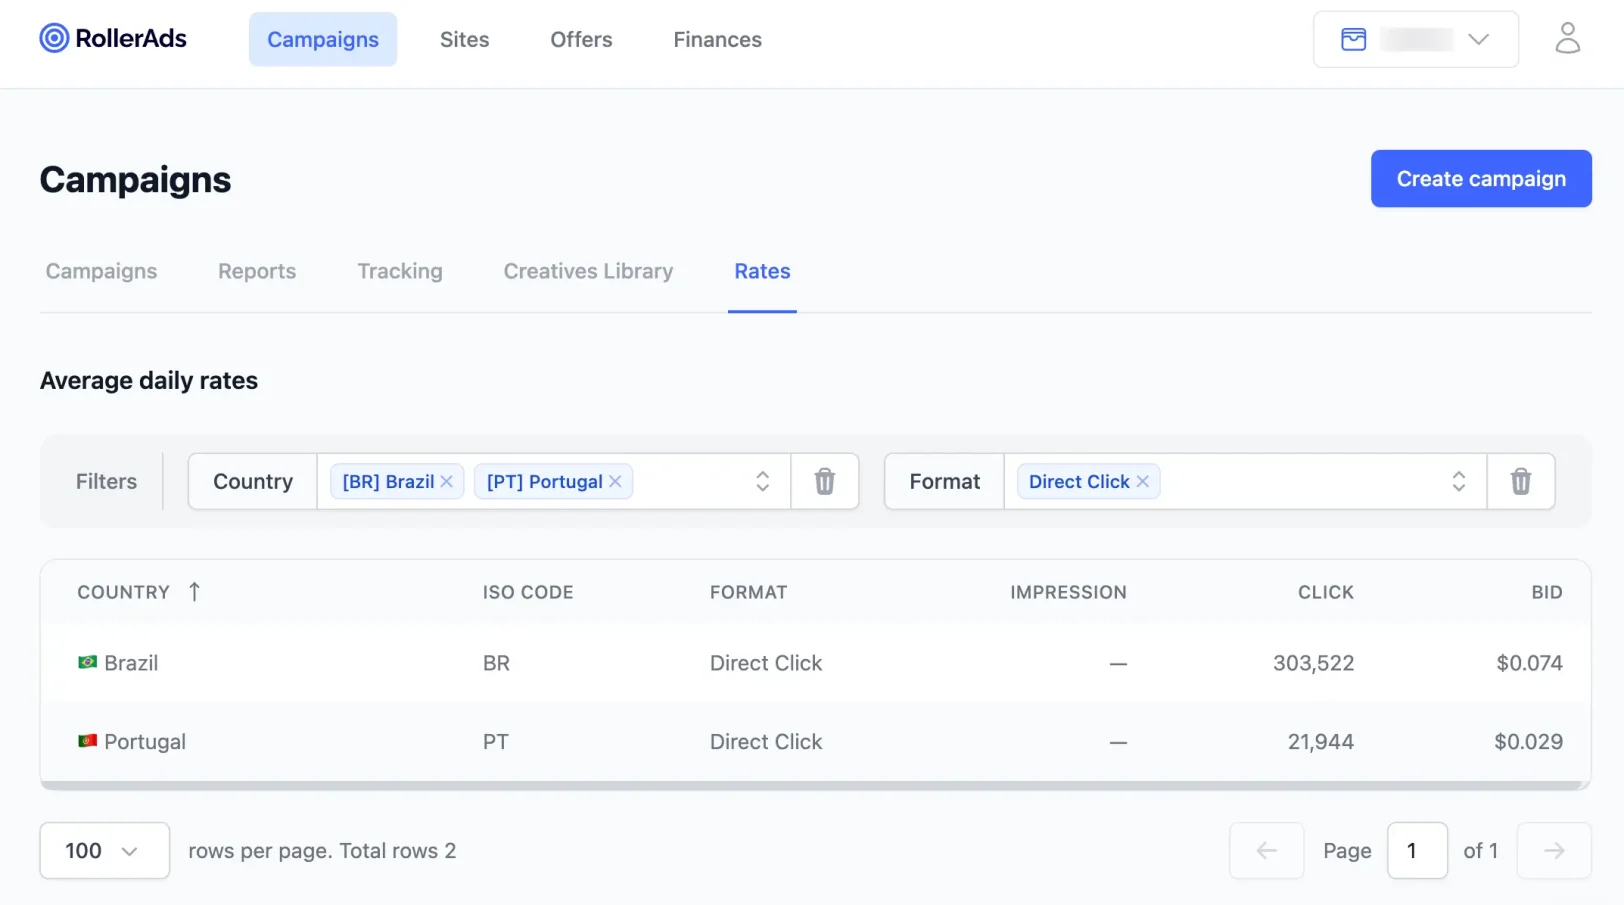Remove the [PT] Portugal filter chip

click(x=615, y=482)
